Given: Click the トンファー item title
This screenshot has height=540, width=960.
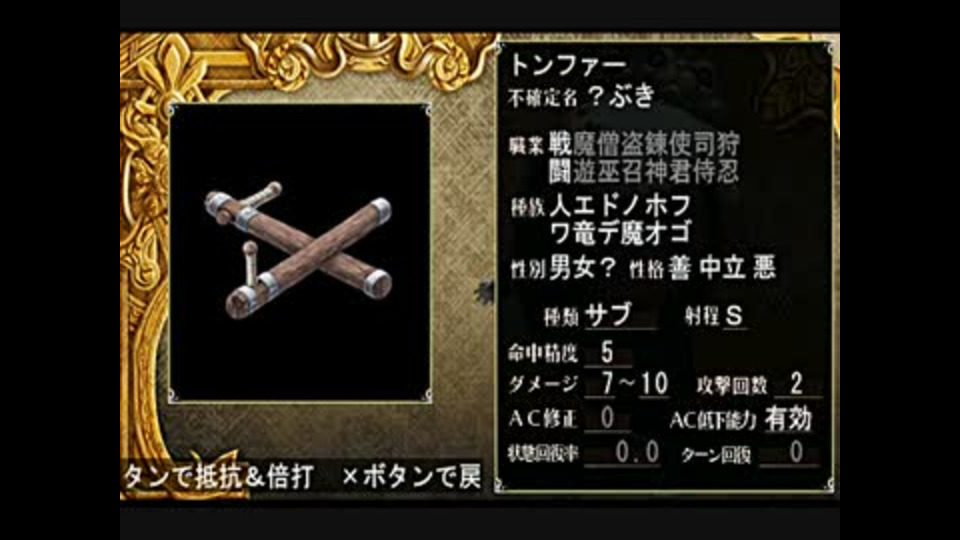Looking at the screenshot, I should click(568, 65).
